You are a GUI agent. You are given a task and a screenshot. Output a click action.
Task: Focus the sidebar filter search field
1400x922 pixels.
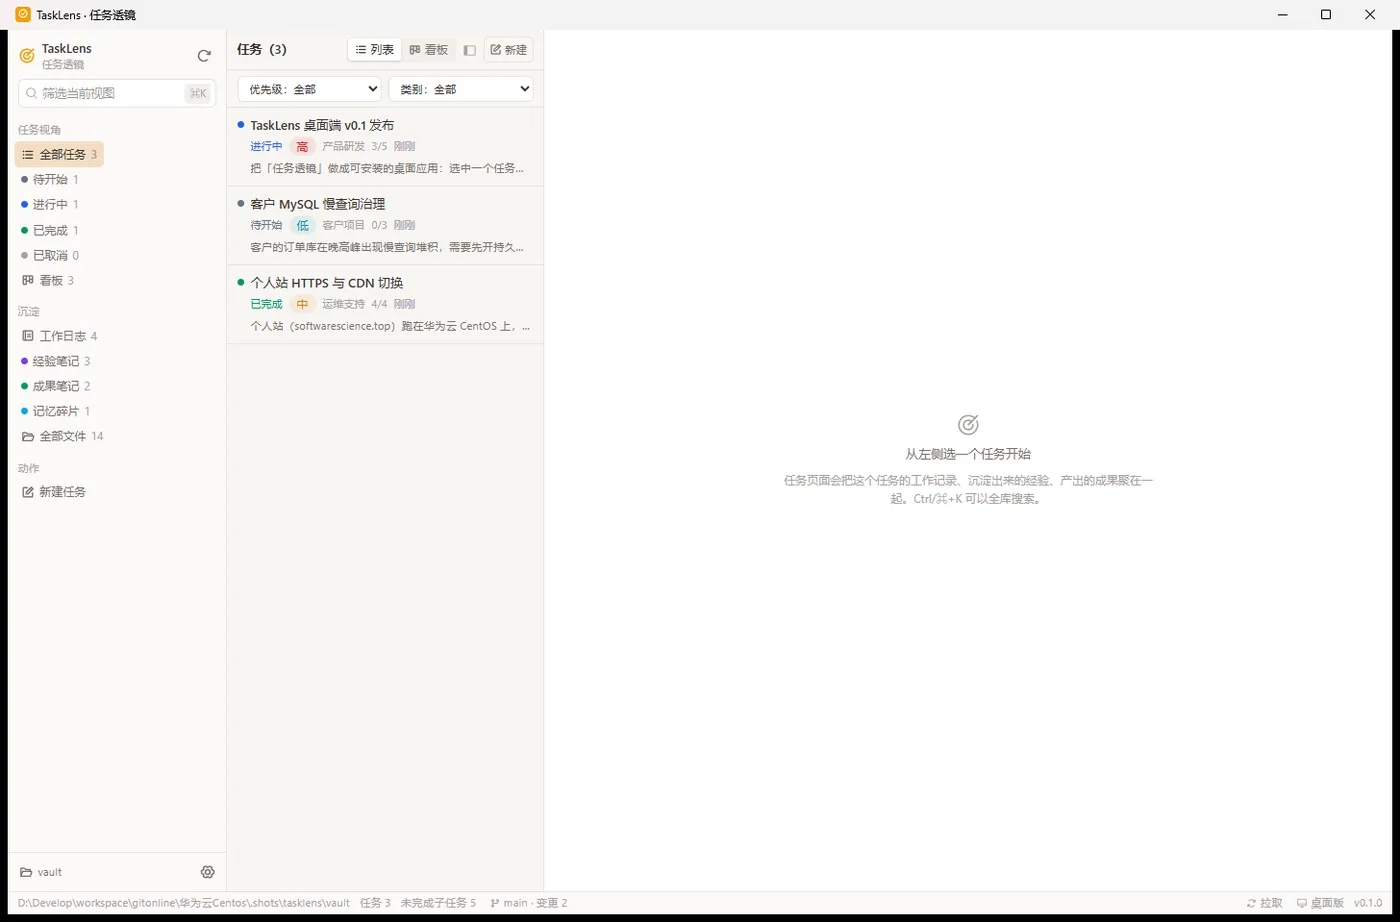pyautogui.click(x=117, y=93)
